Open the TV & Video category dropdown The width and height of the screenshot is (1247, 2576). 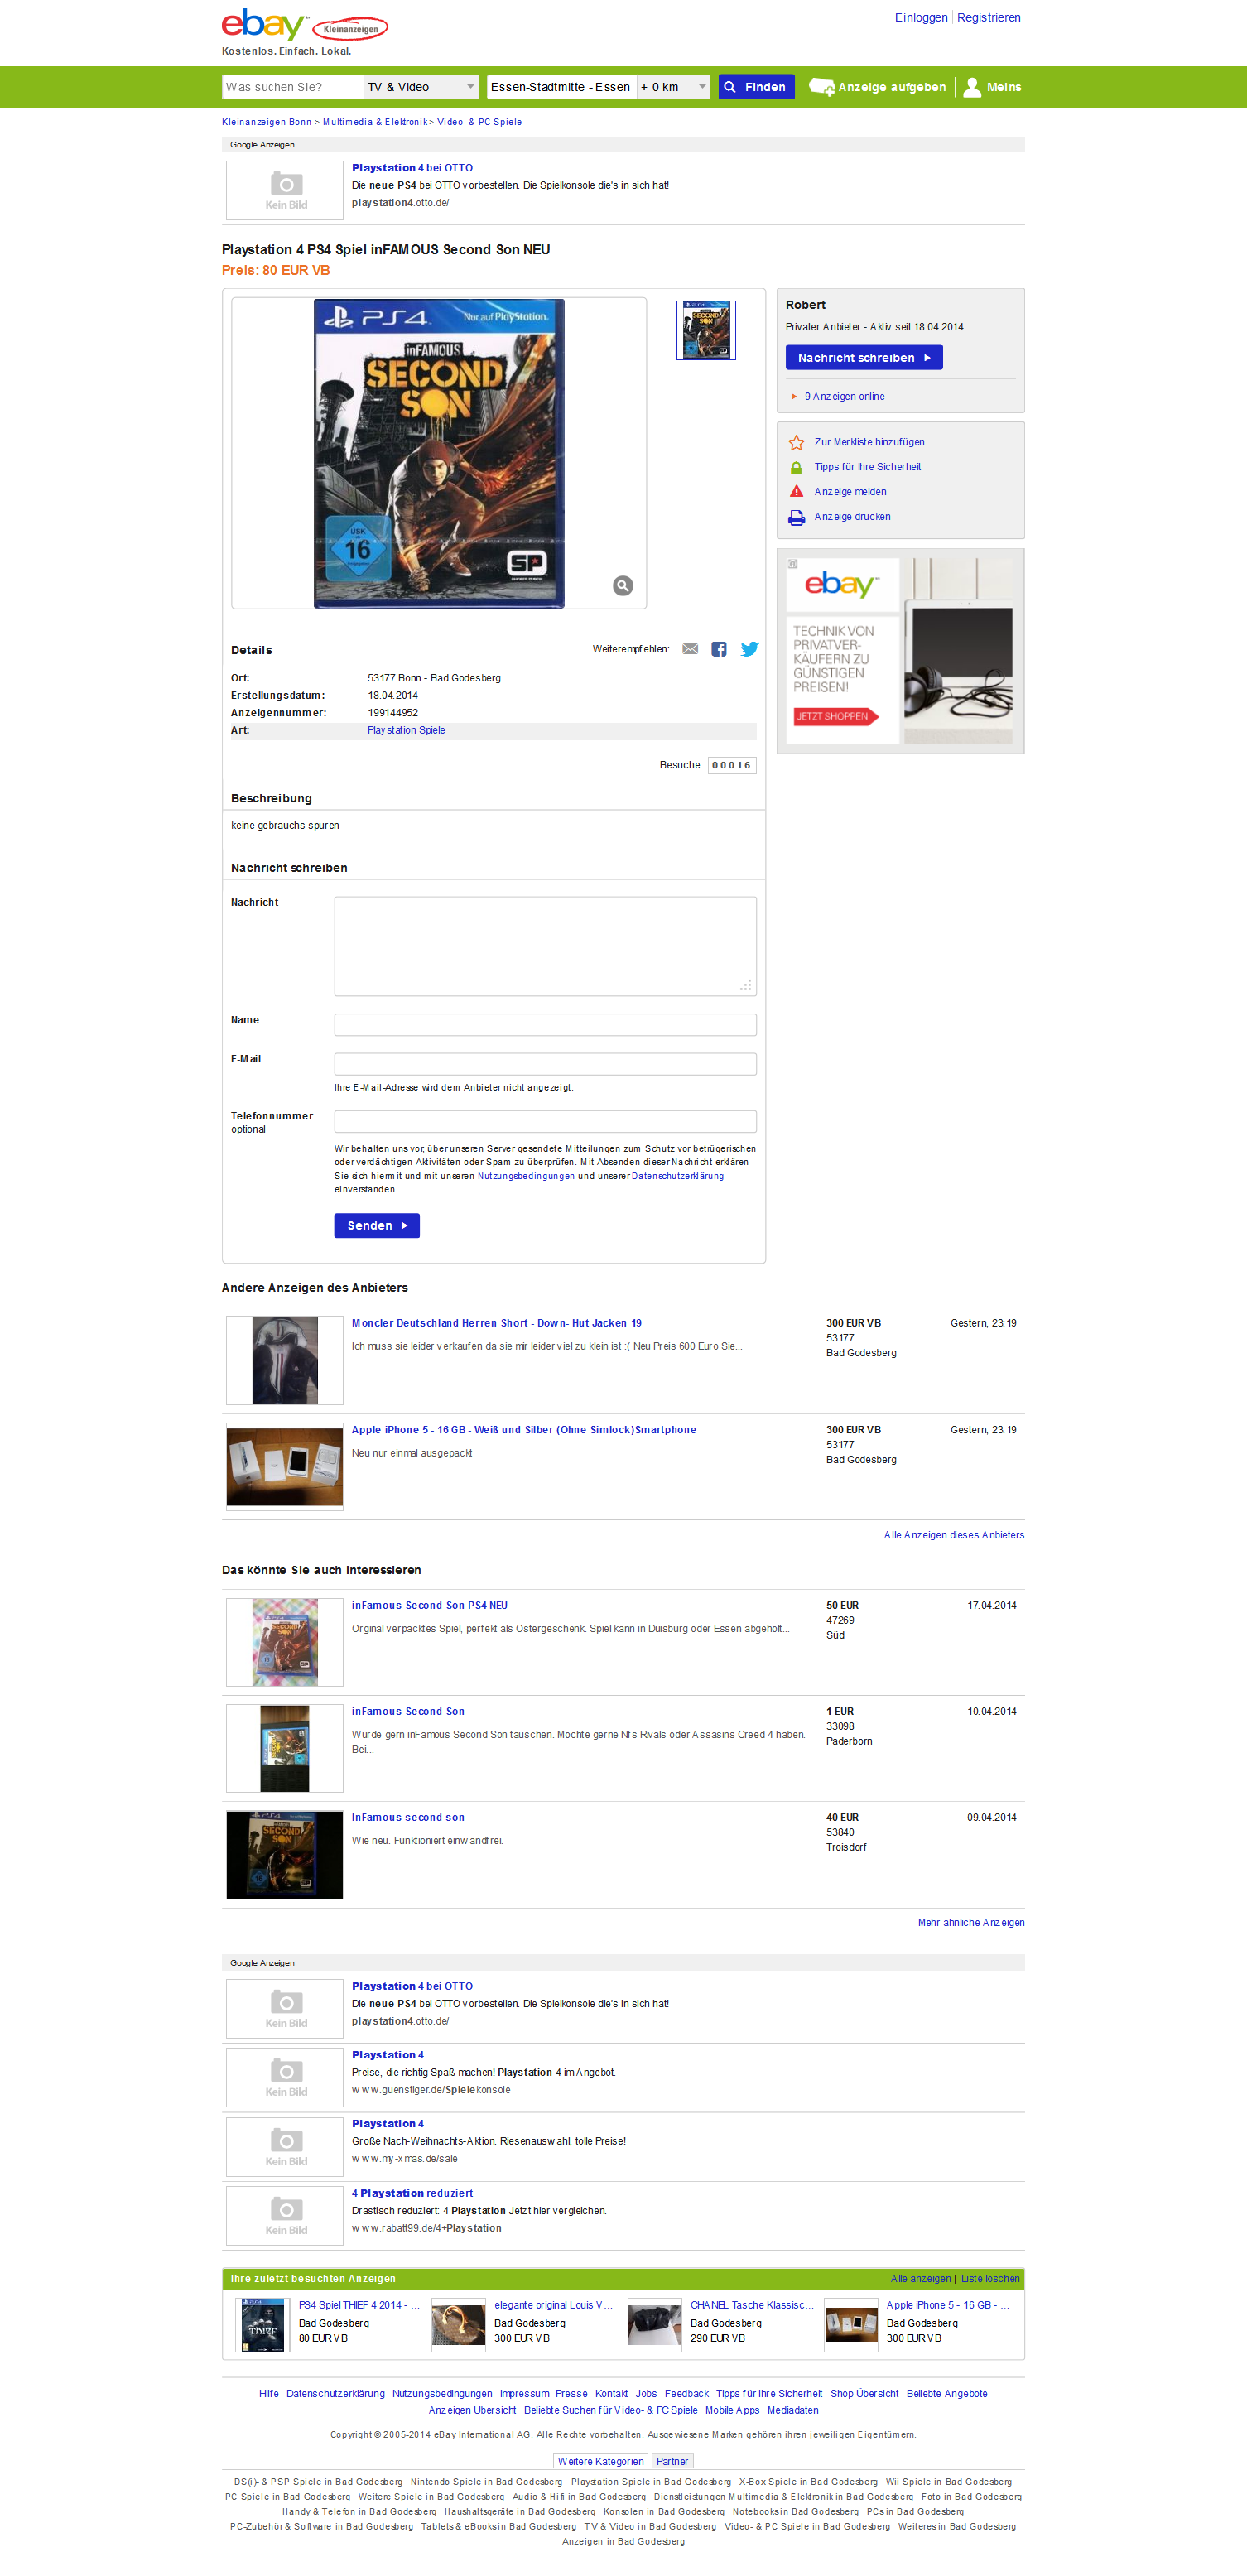click(421, 87)
